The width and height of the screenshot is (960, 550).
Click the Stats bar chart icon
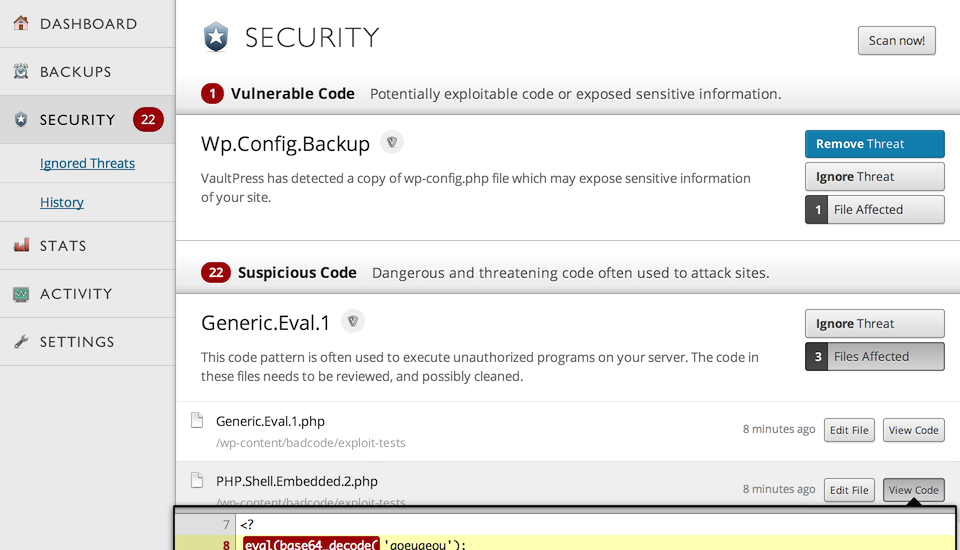click(21, 245)
